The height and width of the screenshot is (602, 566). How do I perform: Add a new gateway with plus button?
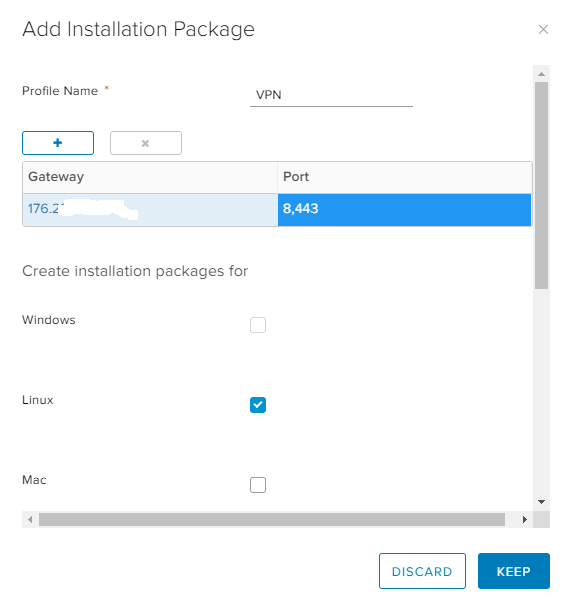[x=58, y=143]
